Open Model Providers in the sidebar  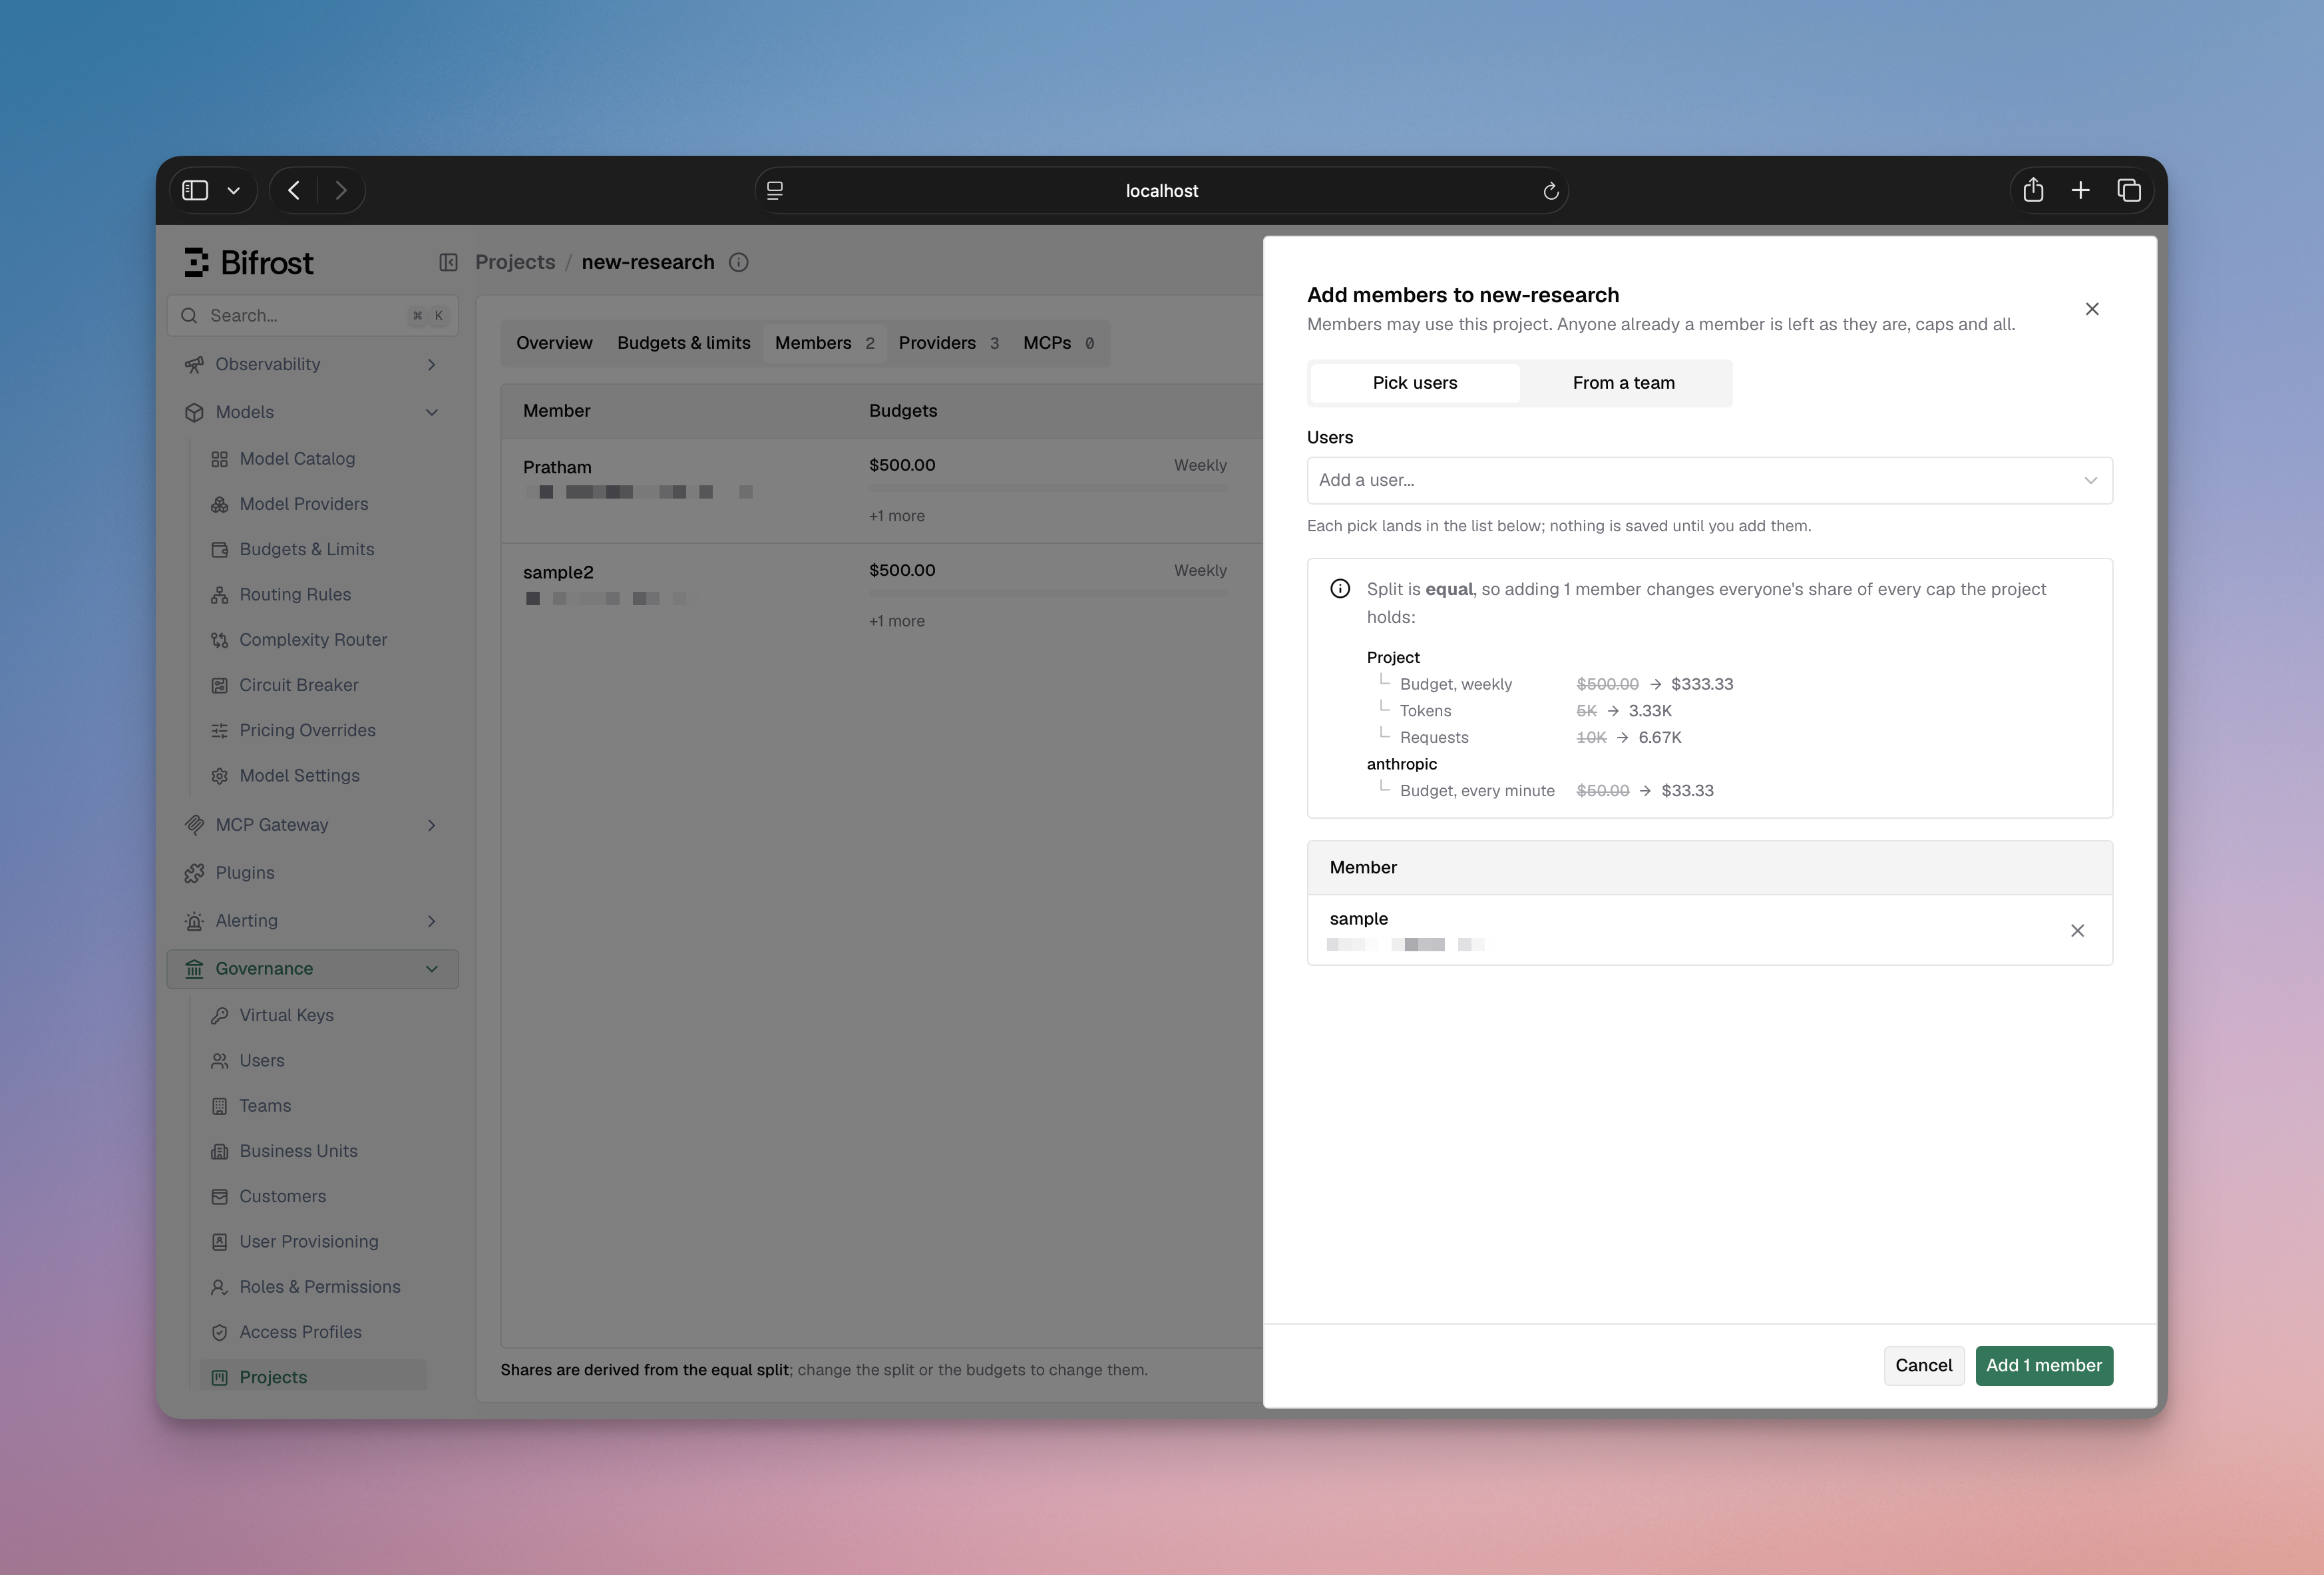click(303, 504)
